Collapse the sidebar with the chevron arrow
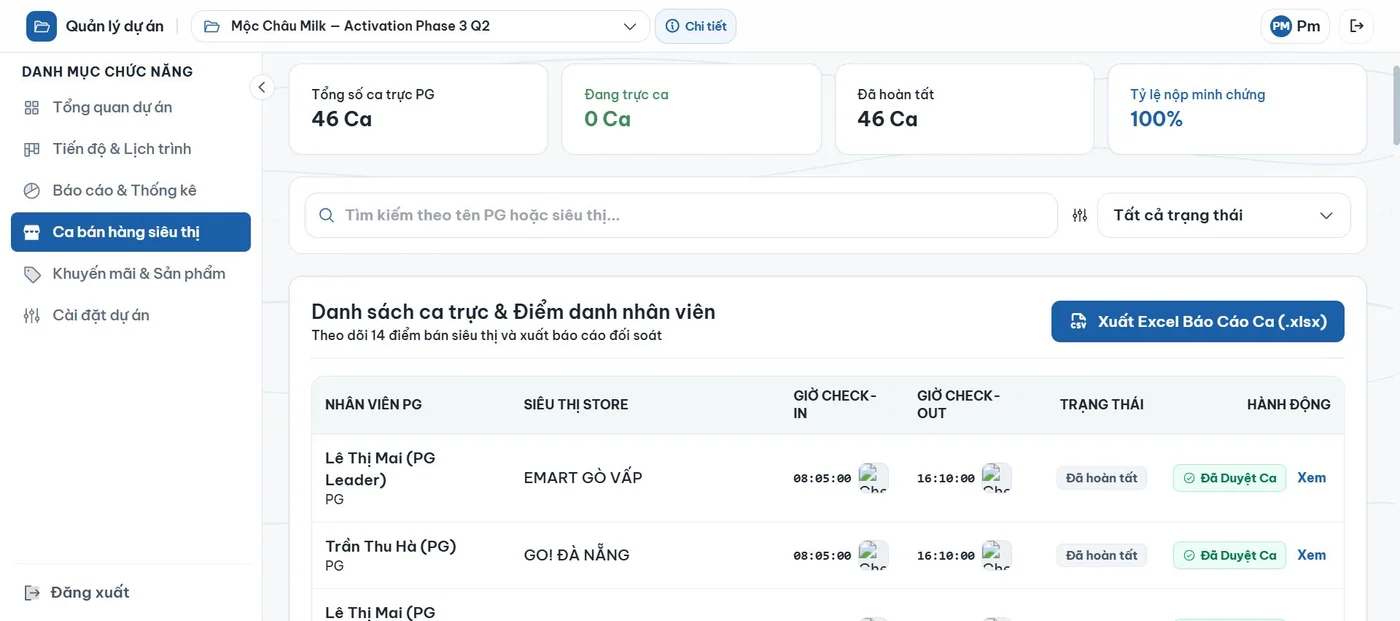 [262, 87]
